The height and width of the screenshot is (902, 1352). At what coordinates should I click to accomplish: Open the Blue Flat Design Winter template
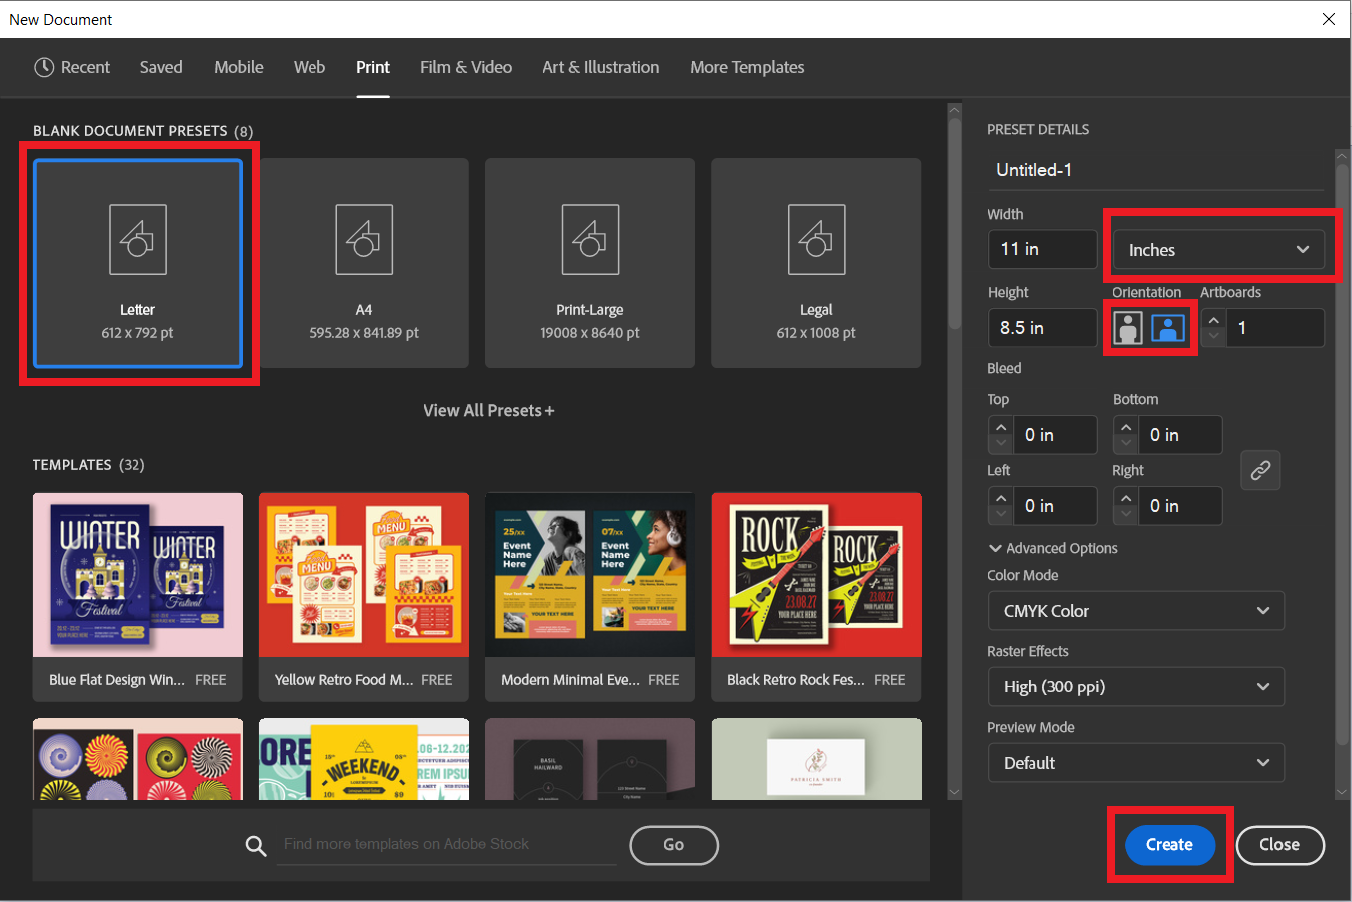[138, 597]
